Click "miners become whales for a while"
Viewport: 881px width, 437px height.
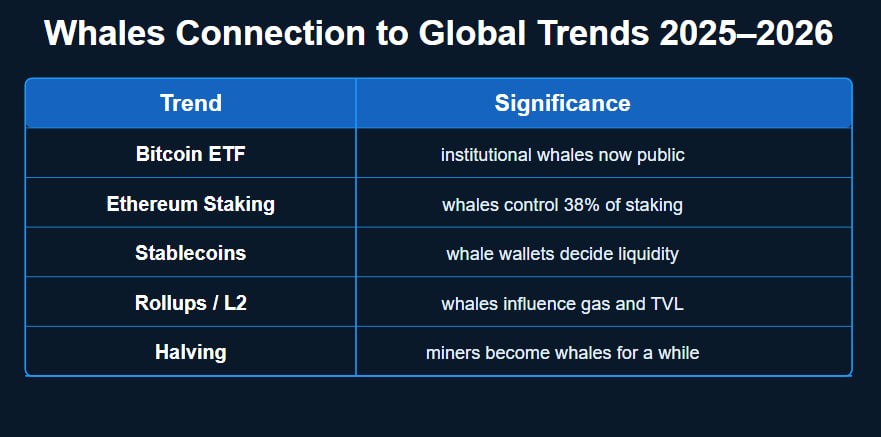562,353
